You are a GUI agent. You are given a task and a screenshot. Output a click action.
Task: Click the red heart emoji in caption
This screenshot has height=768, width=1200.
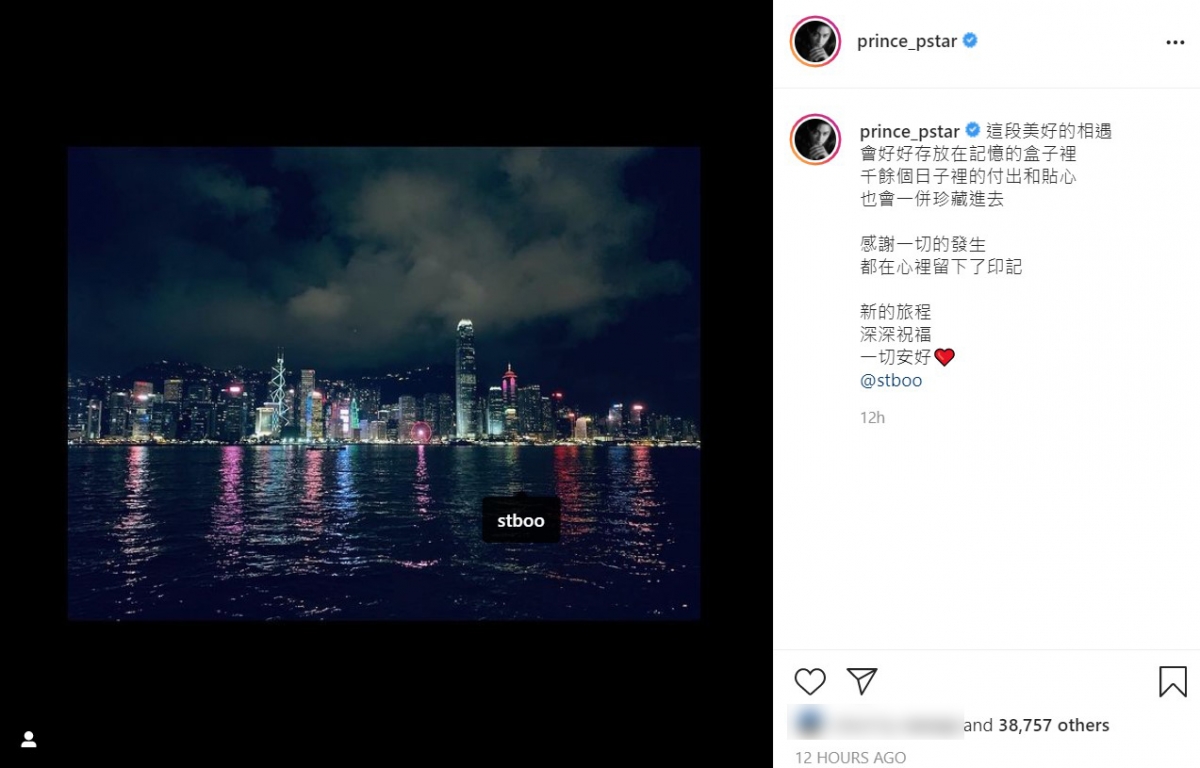(945, 358)
